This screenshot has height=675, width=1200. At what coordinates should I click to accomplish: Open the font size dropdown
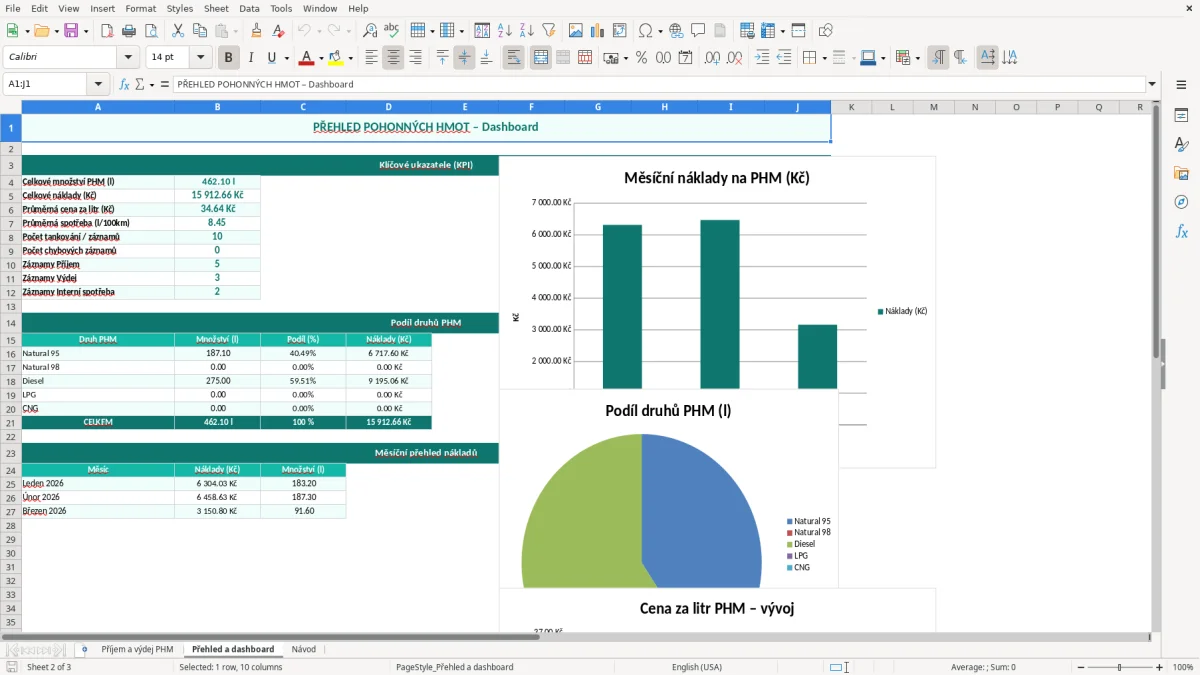tap(201, 57)
